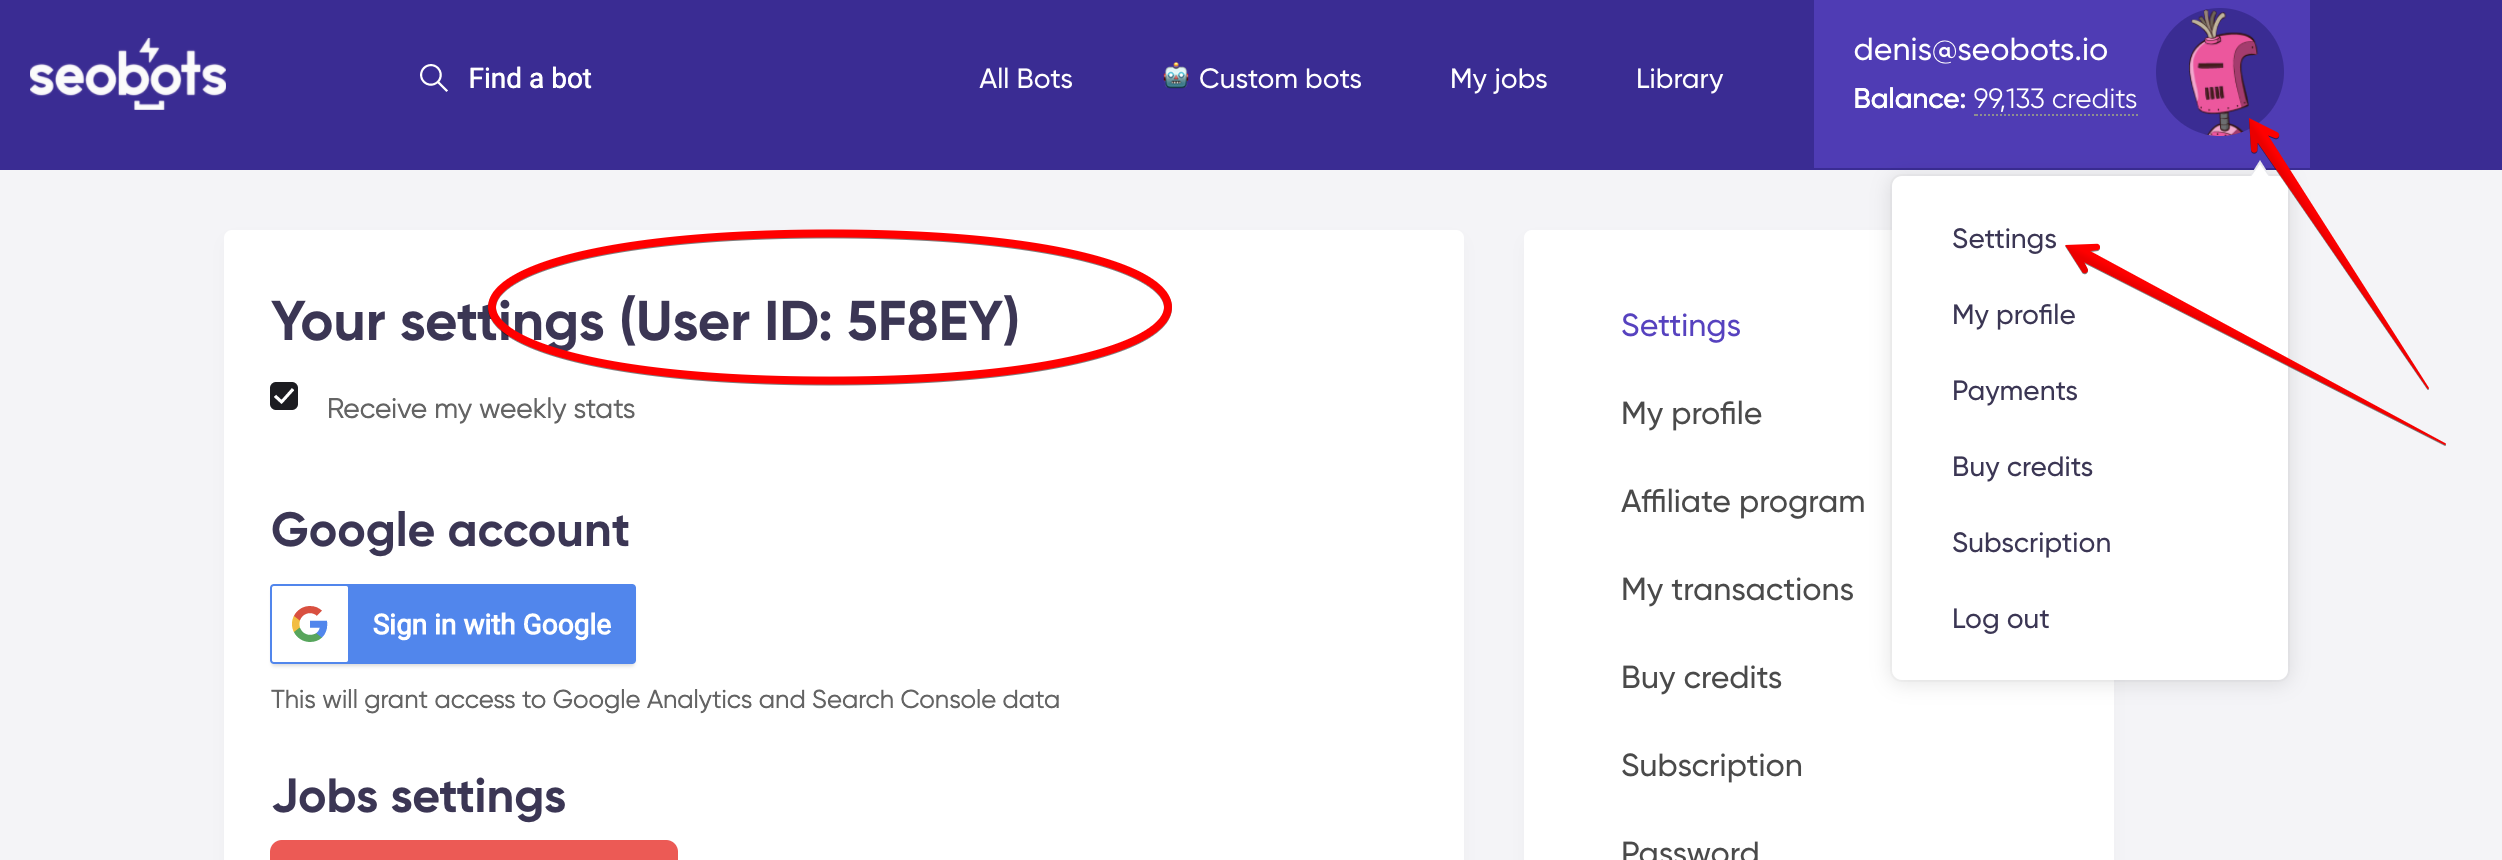The image size is (2502, 860).
Task: Click the 99,133 credits balance link
Action: click(2055, 99)
